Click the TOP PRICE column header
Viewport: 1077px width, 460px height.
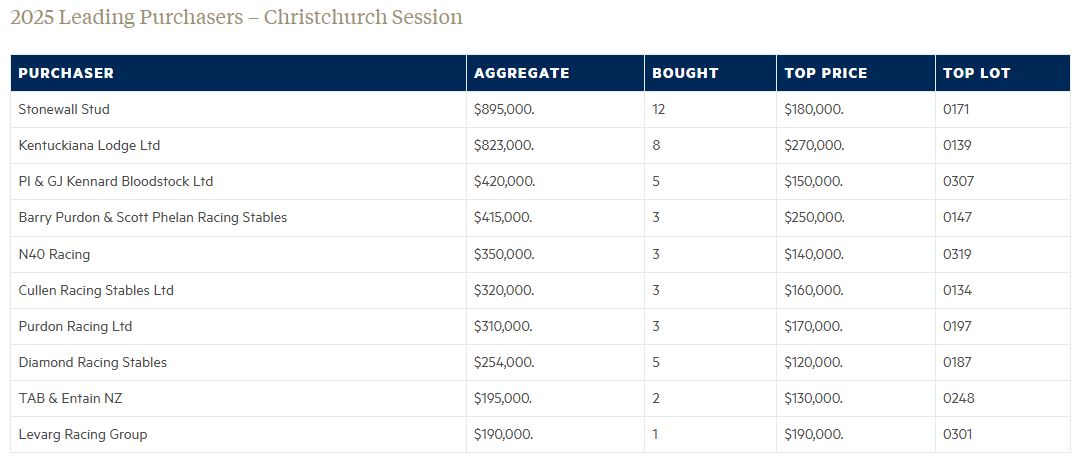click(x=826, y=73)
